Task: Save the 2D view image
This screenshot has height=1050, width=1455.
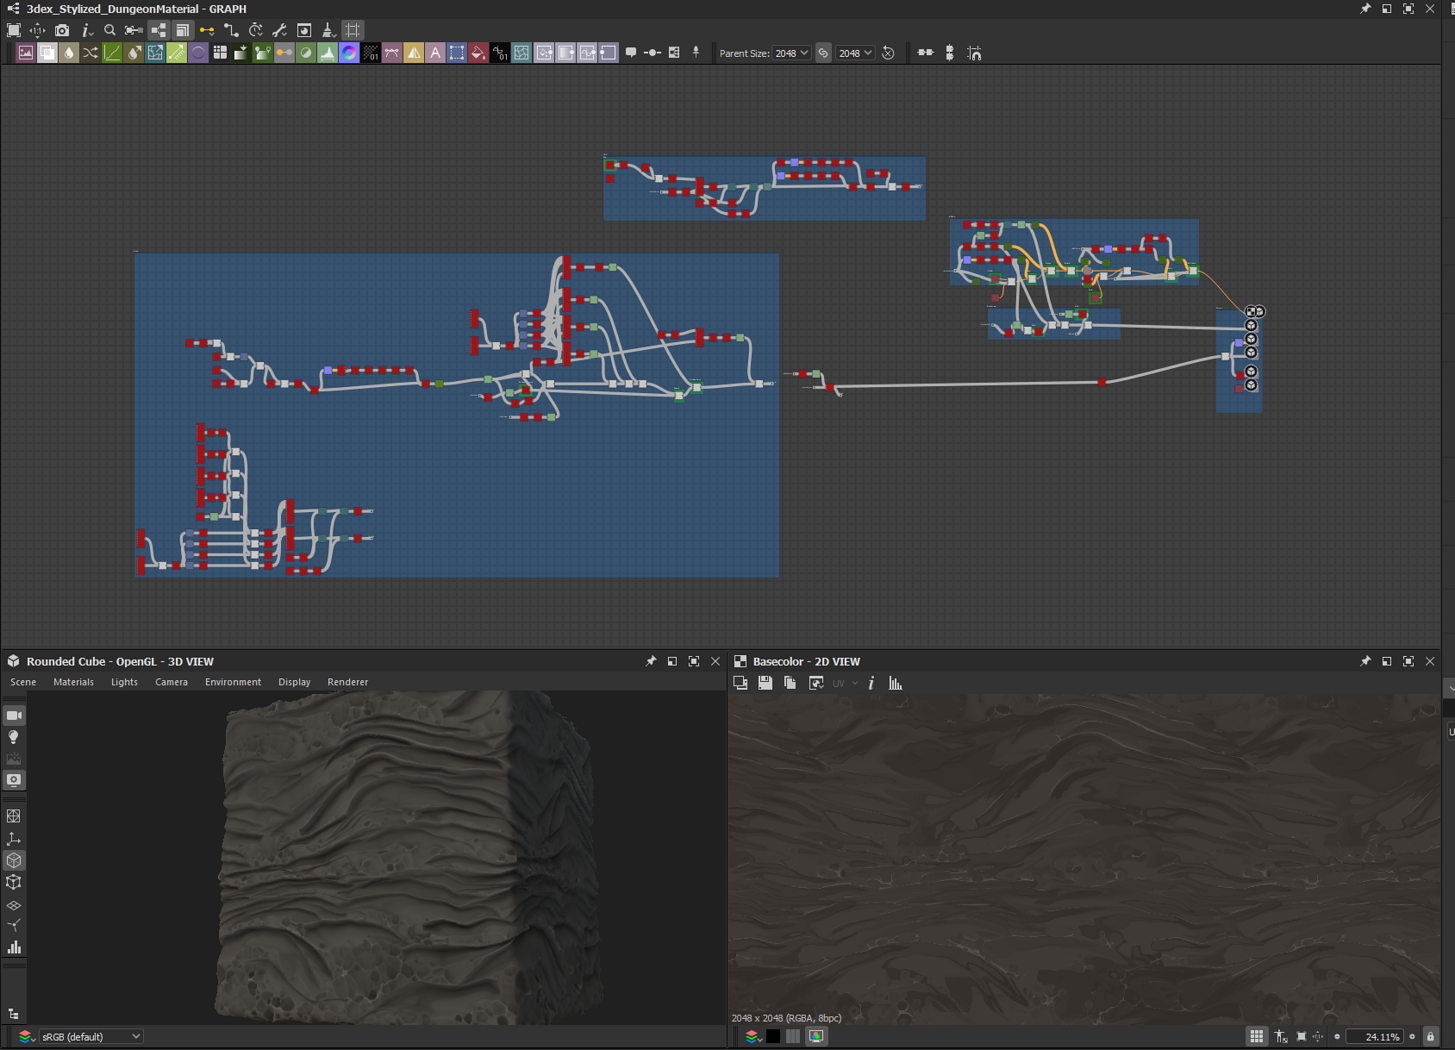Action: click(765, 683)
